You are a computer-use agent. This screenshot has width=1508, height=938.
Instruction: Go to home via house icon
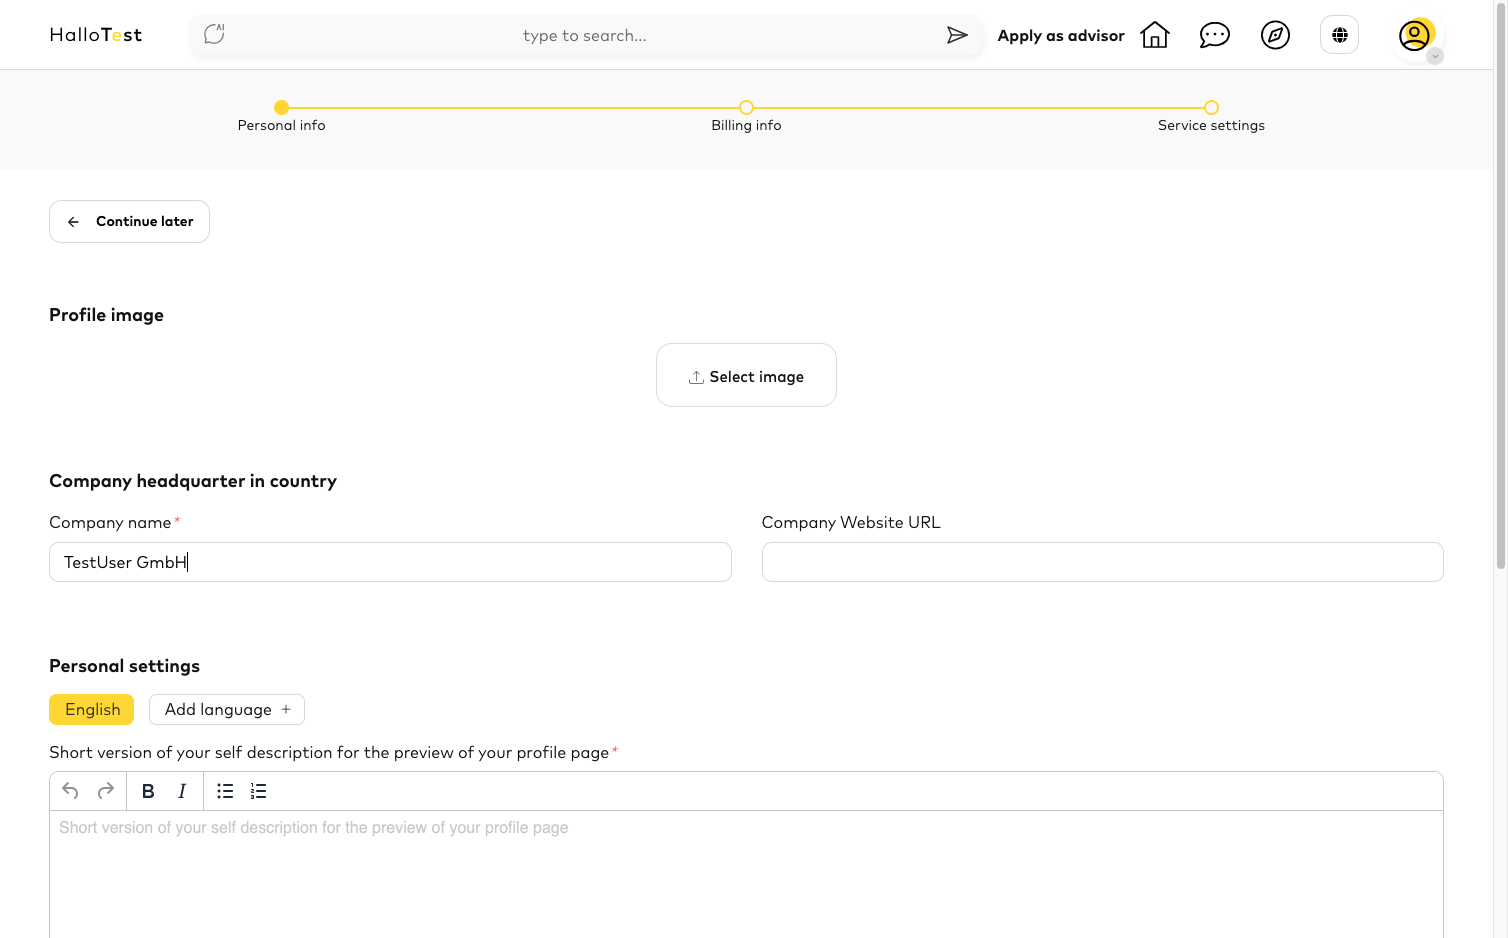click(x=1155, y=35)
